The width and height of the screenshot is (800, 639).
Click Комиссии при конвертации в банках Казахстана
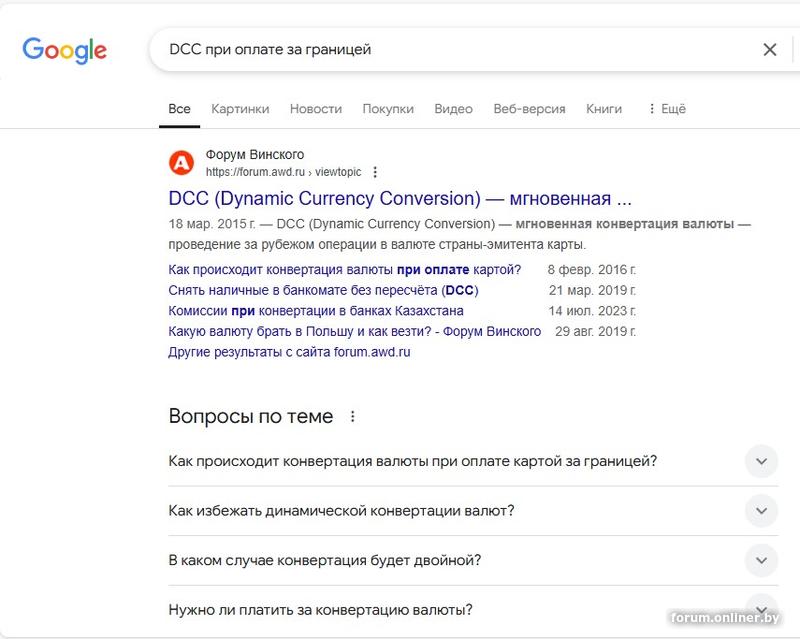(316, 311)
